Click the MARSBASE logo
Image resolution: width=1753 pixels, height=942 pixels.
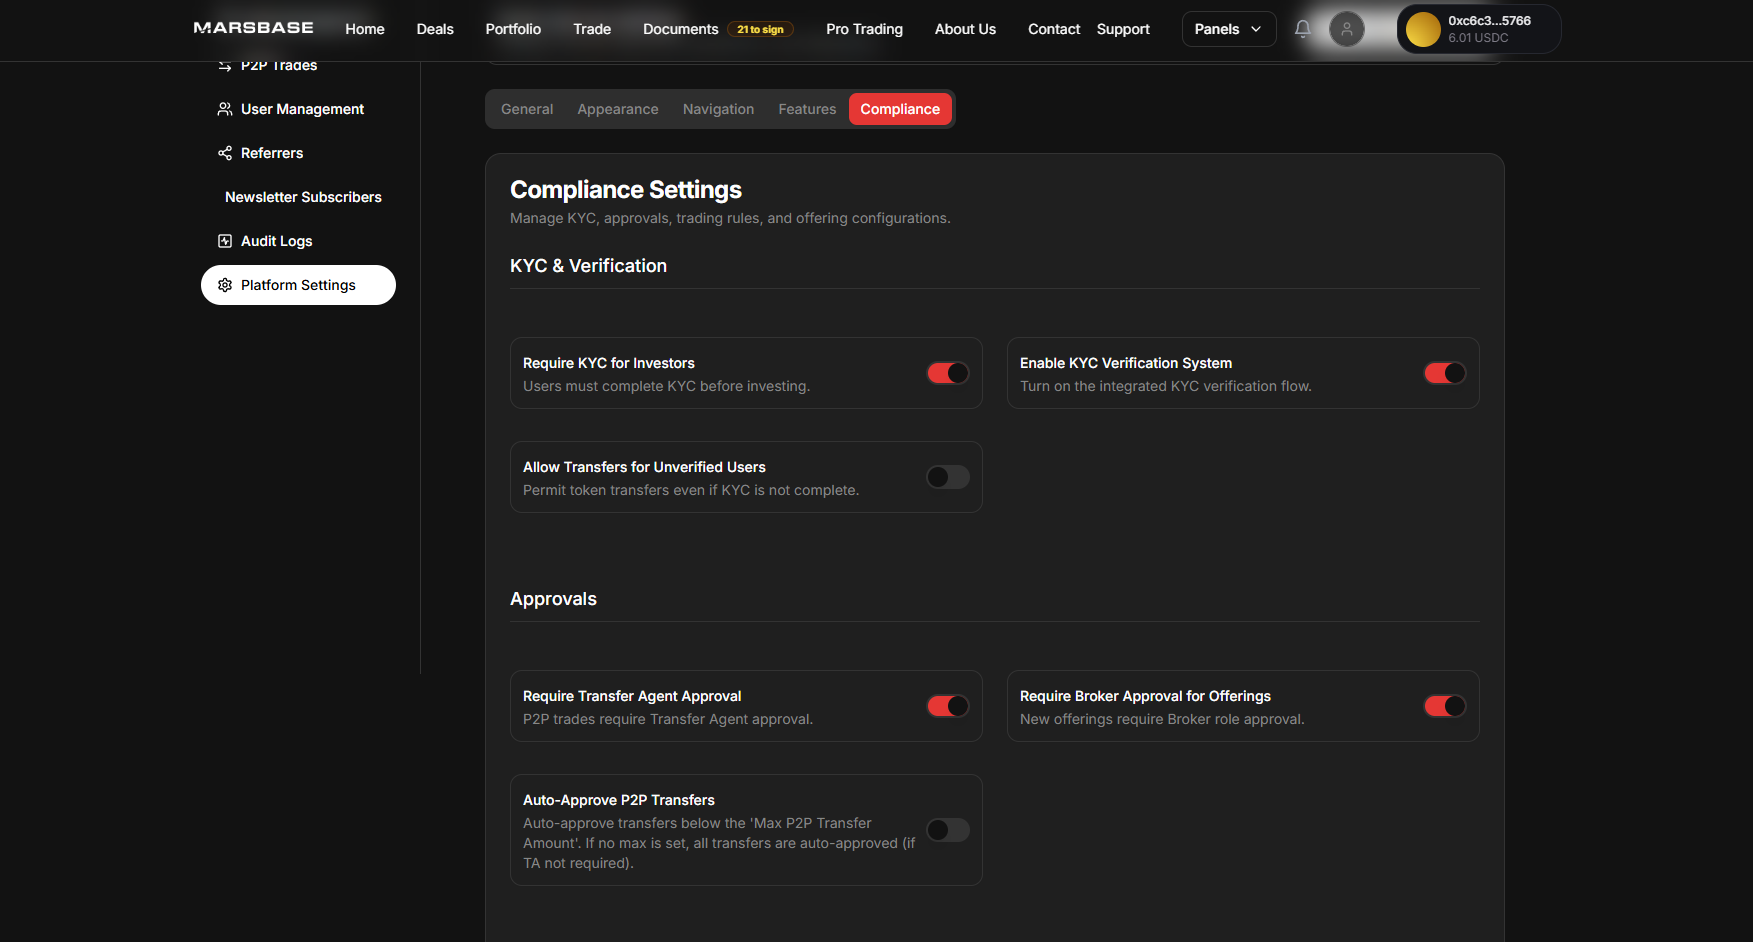[253, 28]
